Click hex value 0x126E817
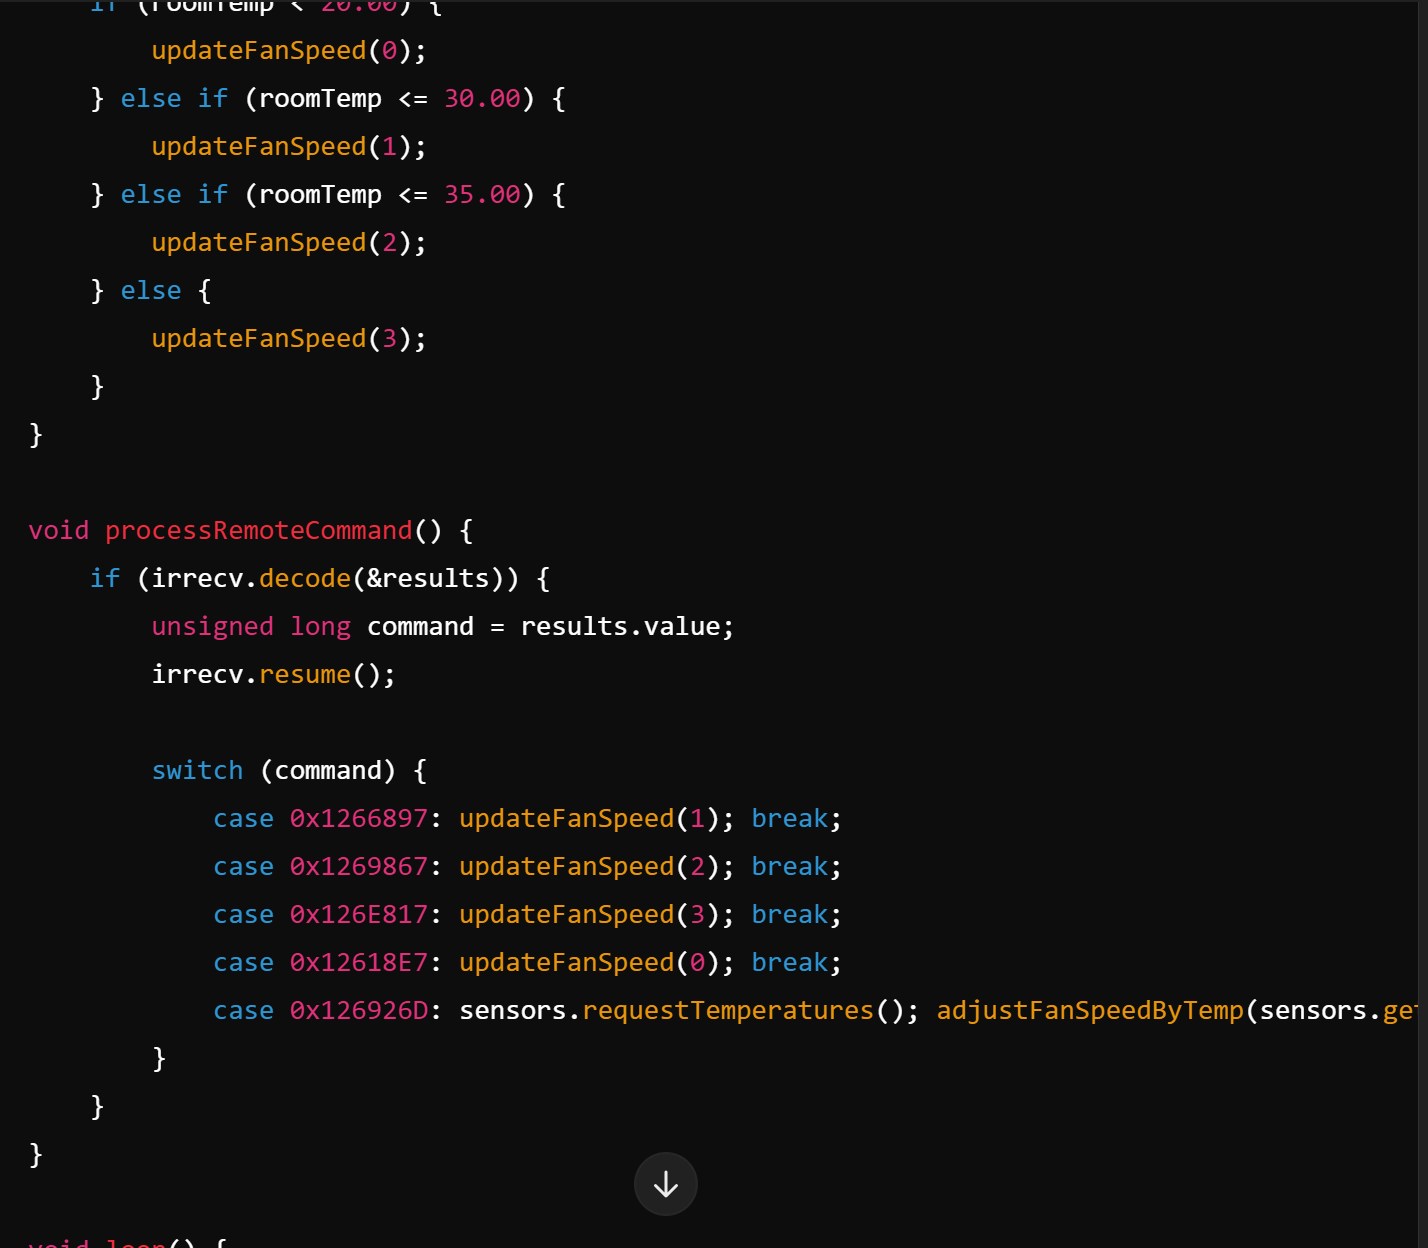 pos(359,914)
